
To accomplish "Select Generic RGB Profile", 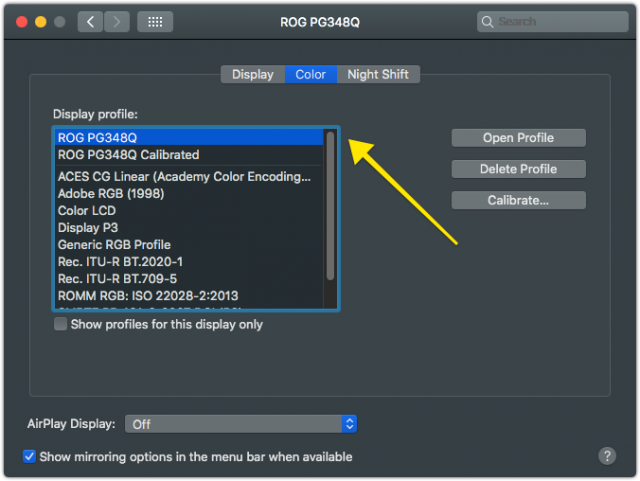I will pos(189,245).
